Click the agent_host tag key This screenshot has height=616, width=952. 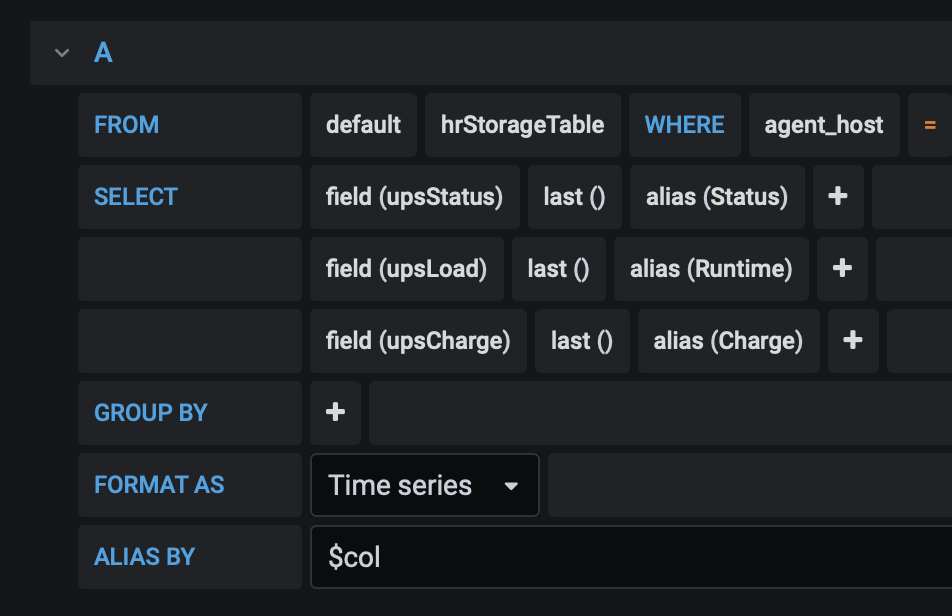click(x=823, y=125)
